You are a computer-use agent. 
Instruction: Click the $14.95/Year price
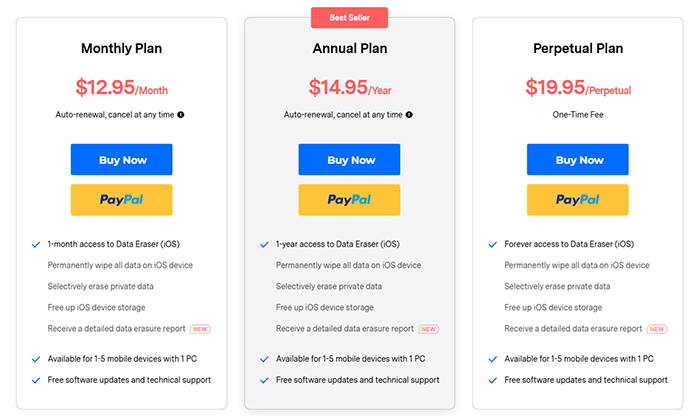[x=349, y=88]
